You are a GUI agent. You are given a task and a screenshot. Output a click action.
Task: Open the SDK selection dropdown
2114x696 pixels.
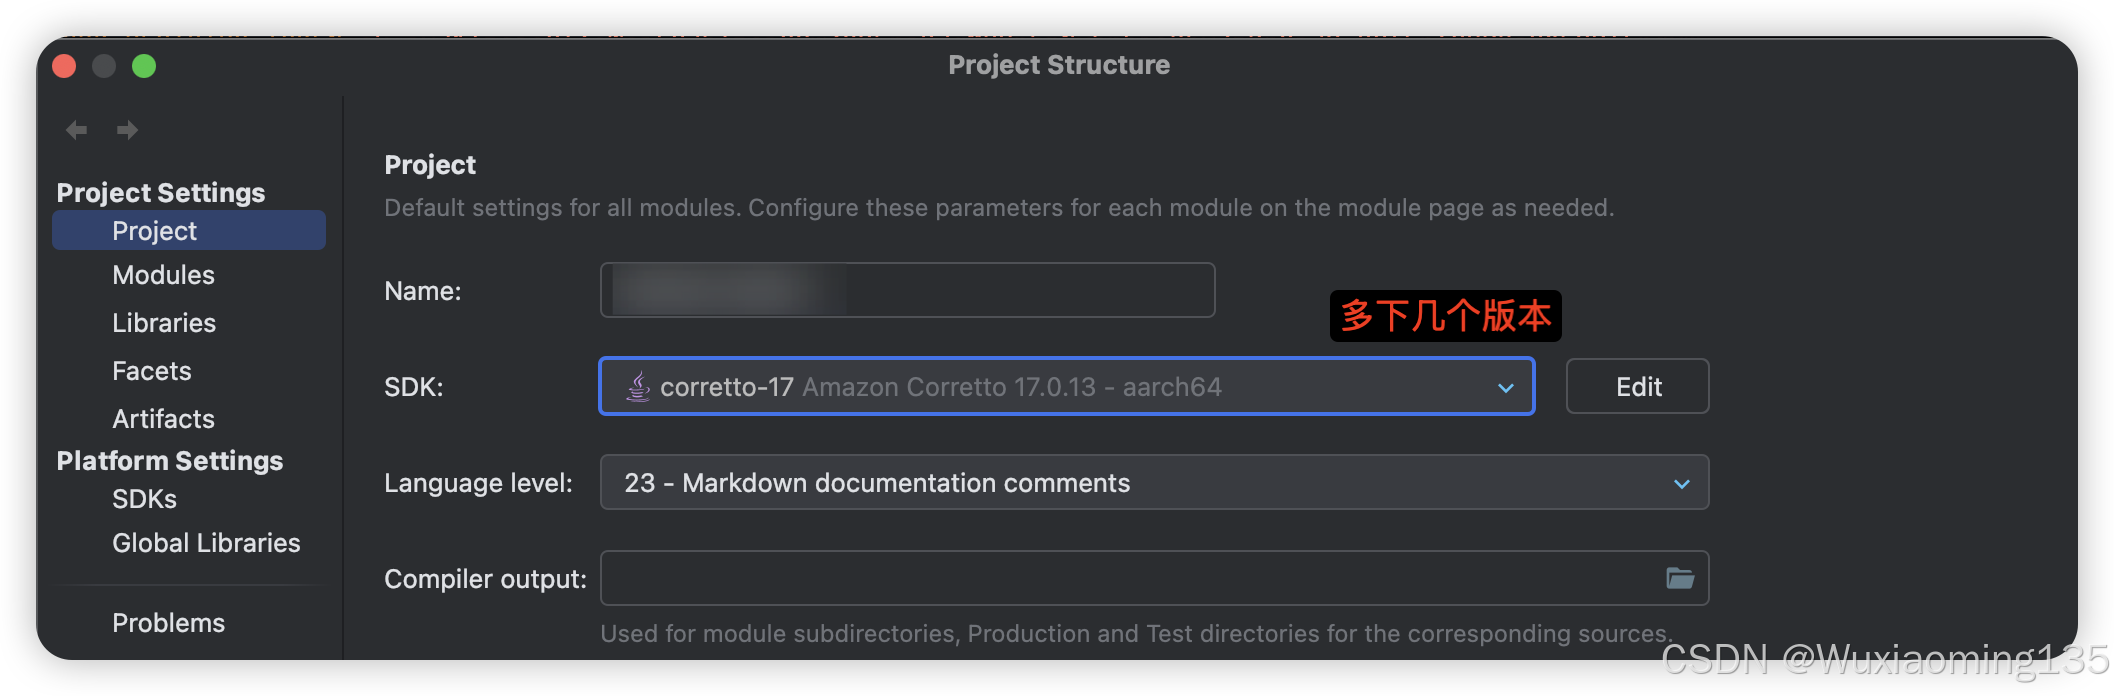(x=1065, y=386)
